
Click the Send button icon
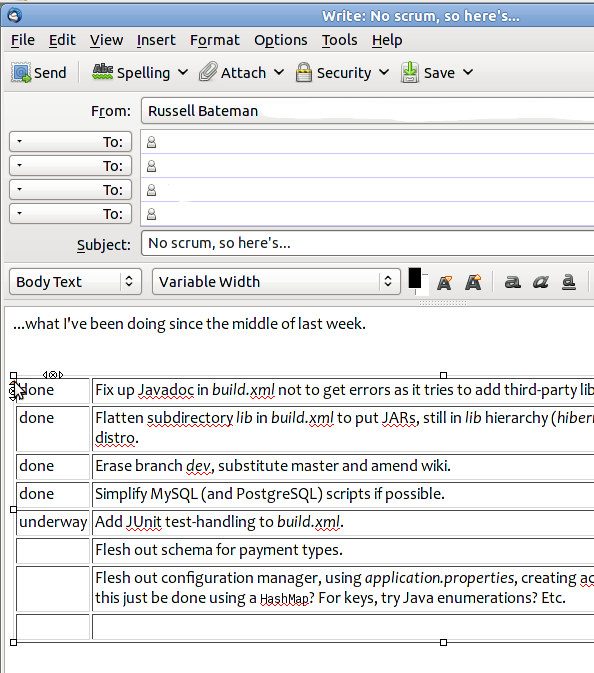pos(21,73)
